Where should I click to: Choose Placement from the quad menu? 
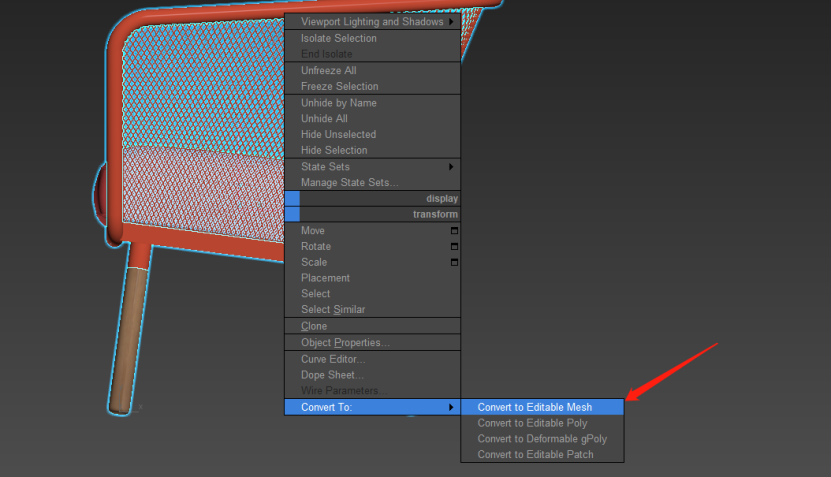pyautogui.click(x=372, y=278)
